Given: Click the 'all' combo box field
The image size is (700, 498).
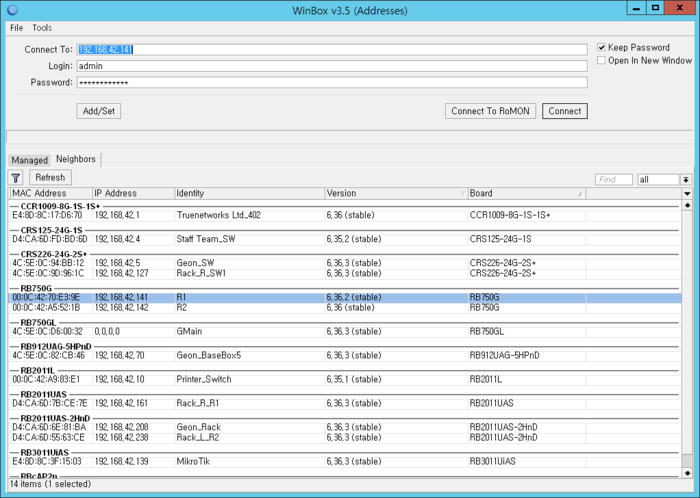Looking at the screenshot, I should [x=658, y=179].
